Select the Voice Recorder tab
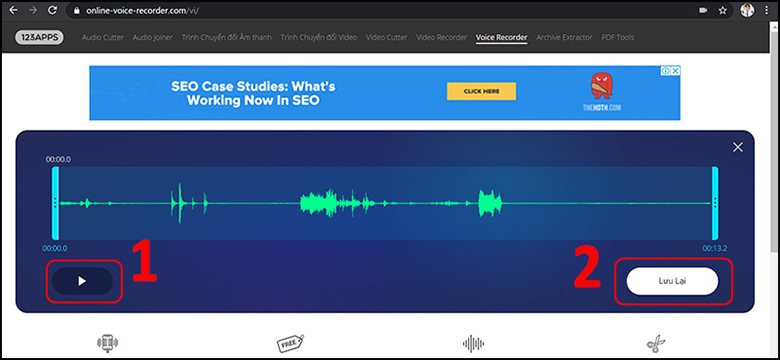Image resolution: width=780 pixels, height=360 pixels. [501, 37]
